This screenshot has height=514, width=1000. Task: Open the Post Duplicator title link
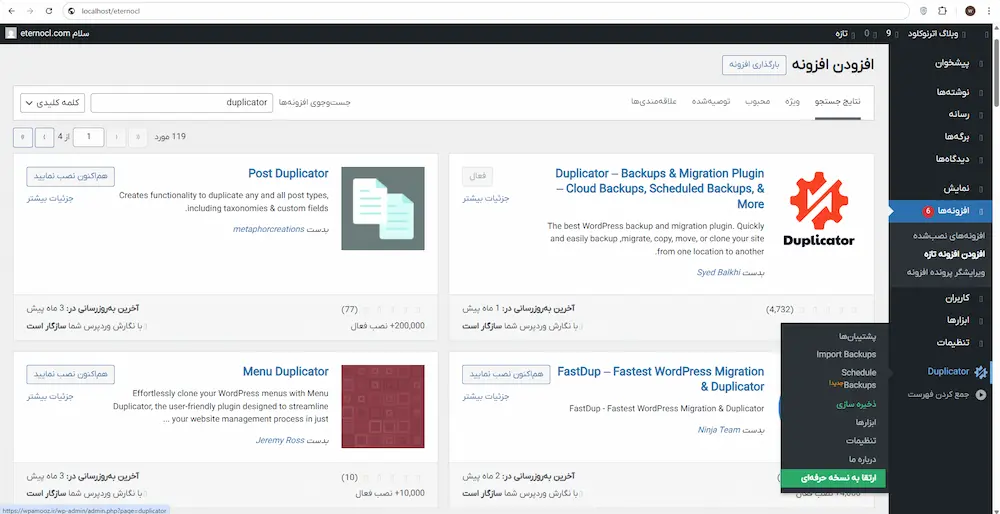coord(288,173)
